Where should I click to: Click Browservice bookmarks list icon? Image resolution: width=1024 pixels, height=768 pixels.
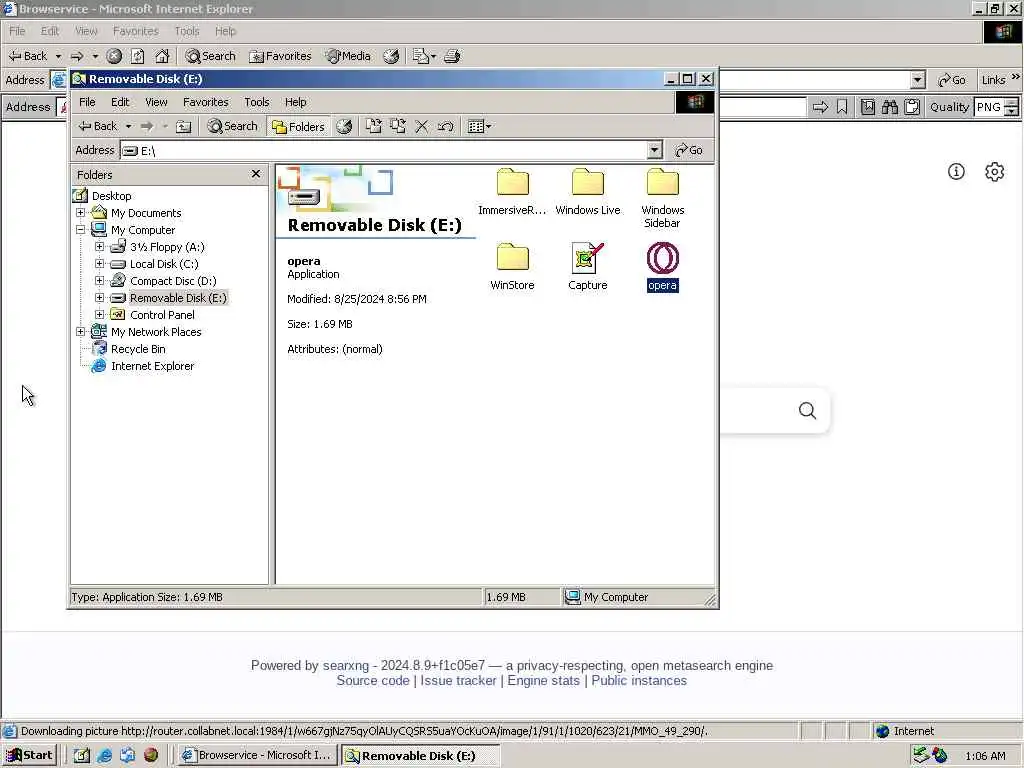click(868, 106)
